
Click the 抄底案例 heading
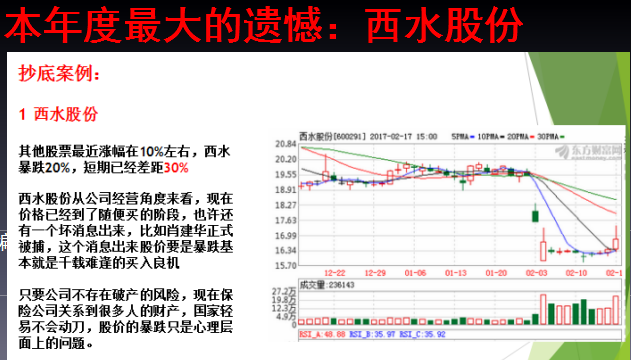coord(59,73)
